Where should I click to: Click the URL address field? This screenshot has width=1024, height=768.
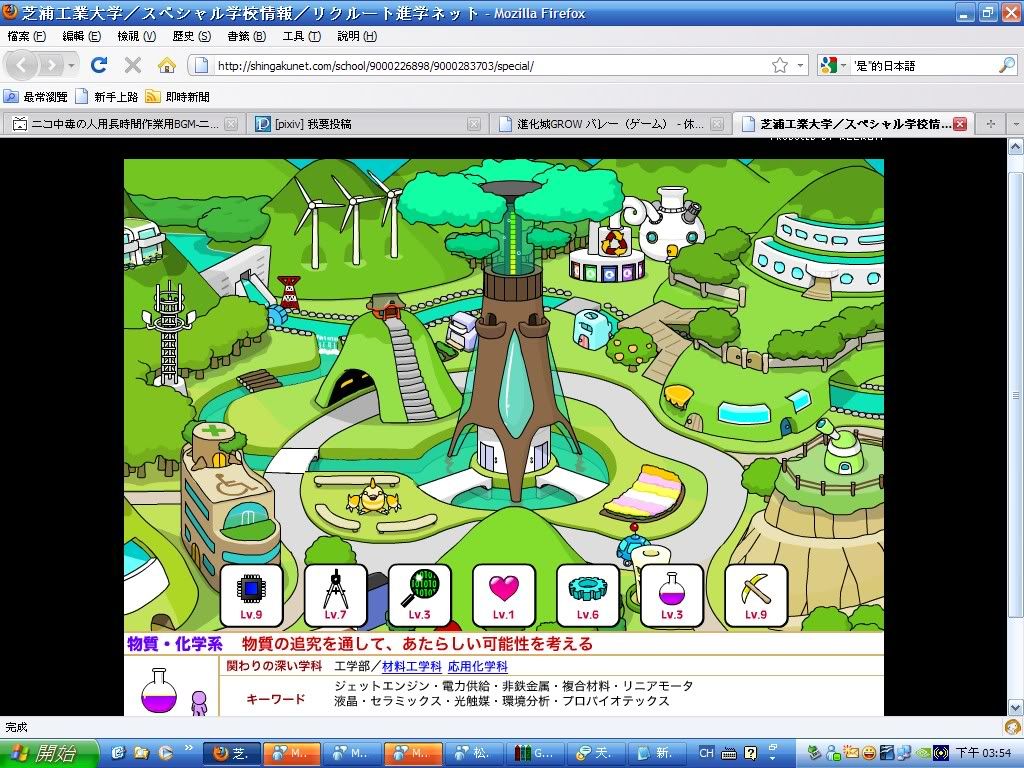pos(490,65)
